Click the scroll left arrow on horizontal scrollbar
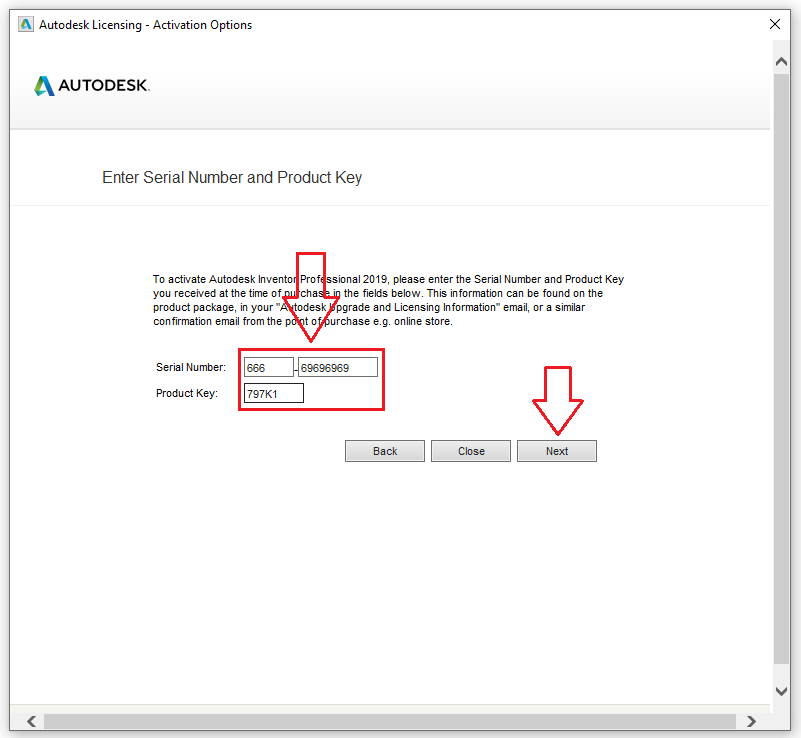801x738 pixels. coord(30,721)
